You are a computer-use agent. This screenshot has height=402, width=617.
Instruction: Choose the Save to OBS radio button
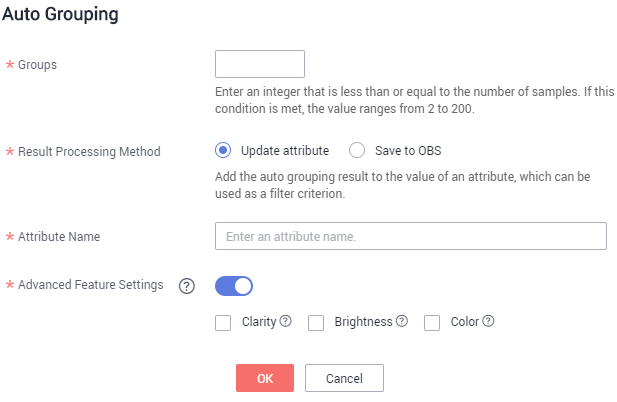[x=357, y=150]
